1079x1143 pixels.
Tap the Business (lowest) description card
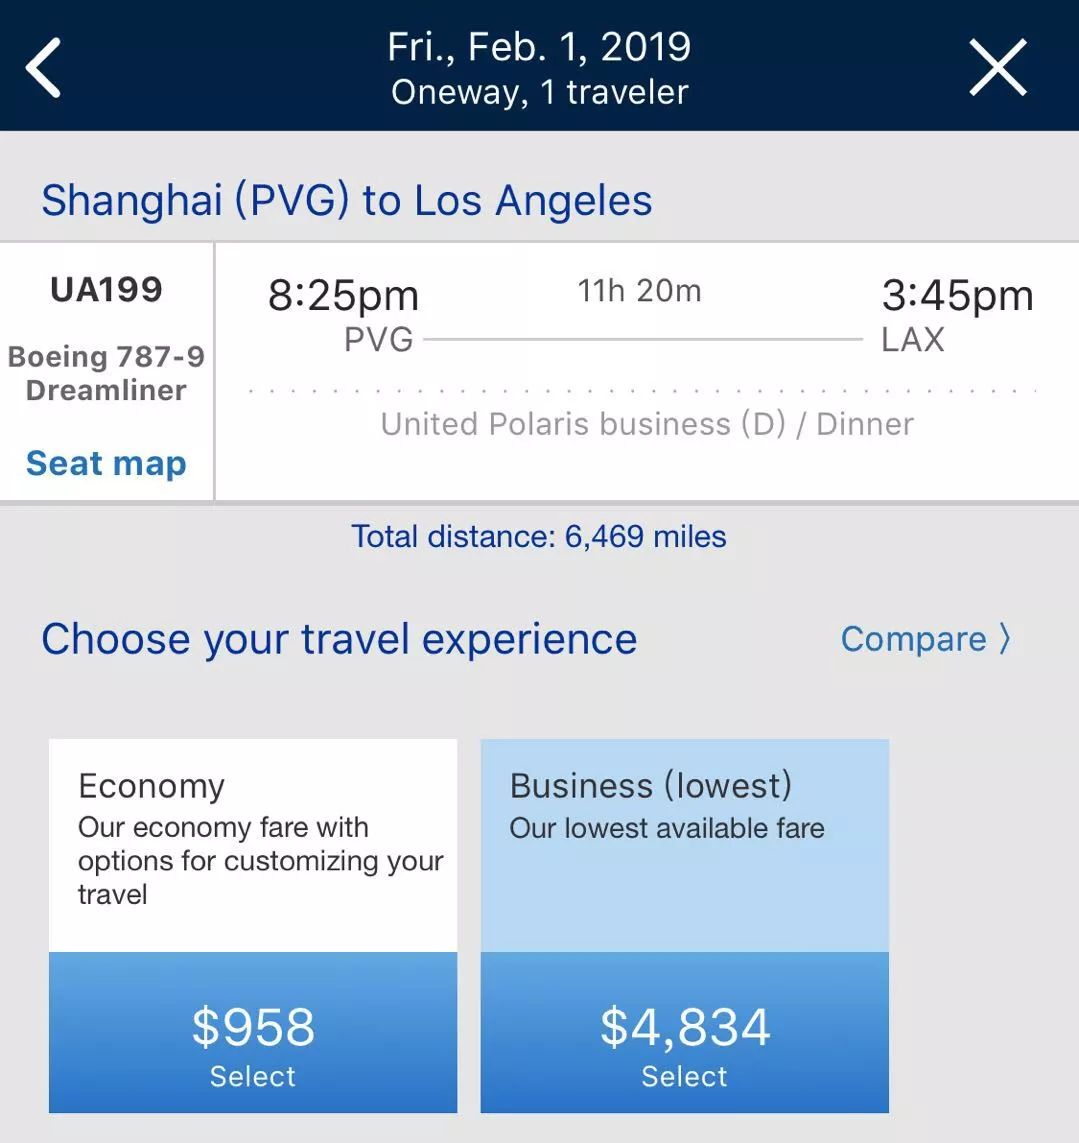click(685, 845)
